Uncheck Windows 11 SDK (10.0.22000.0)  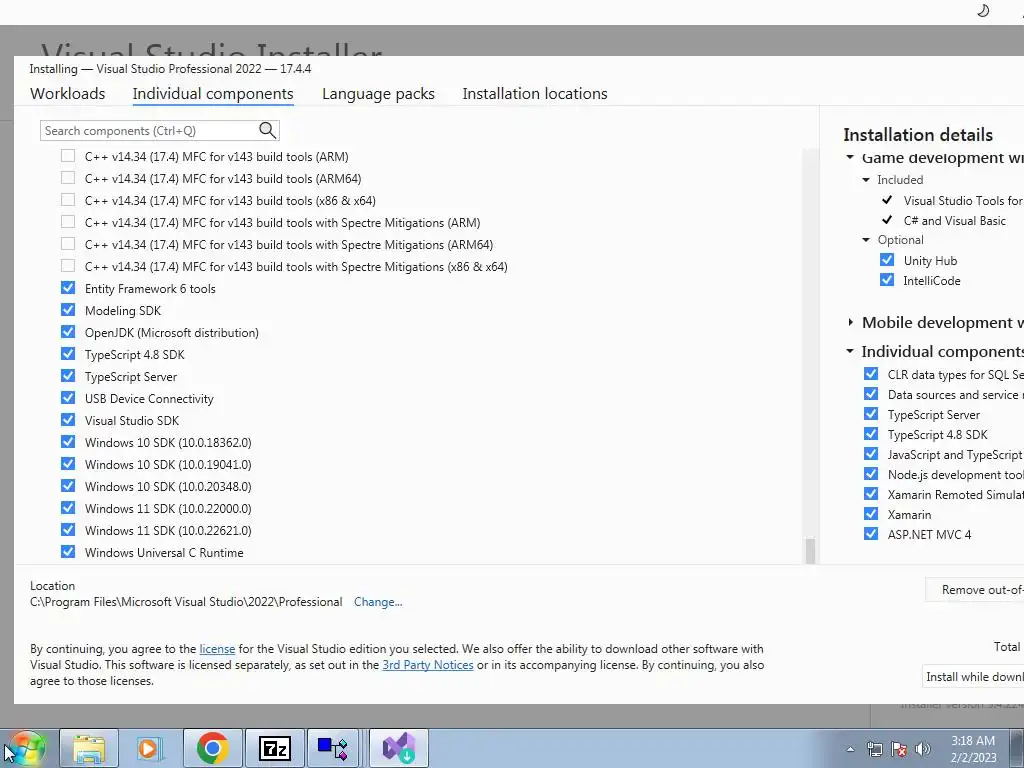click(68, 507)
